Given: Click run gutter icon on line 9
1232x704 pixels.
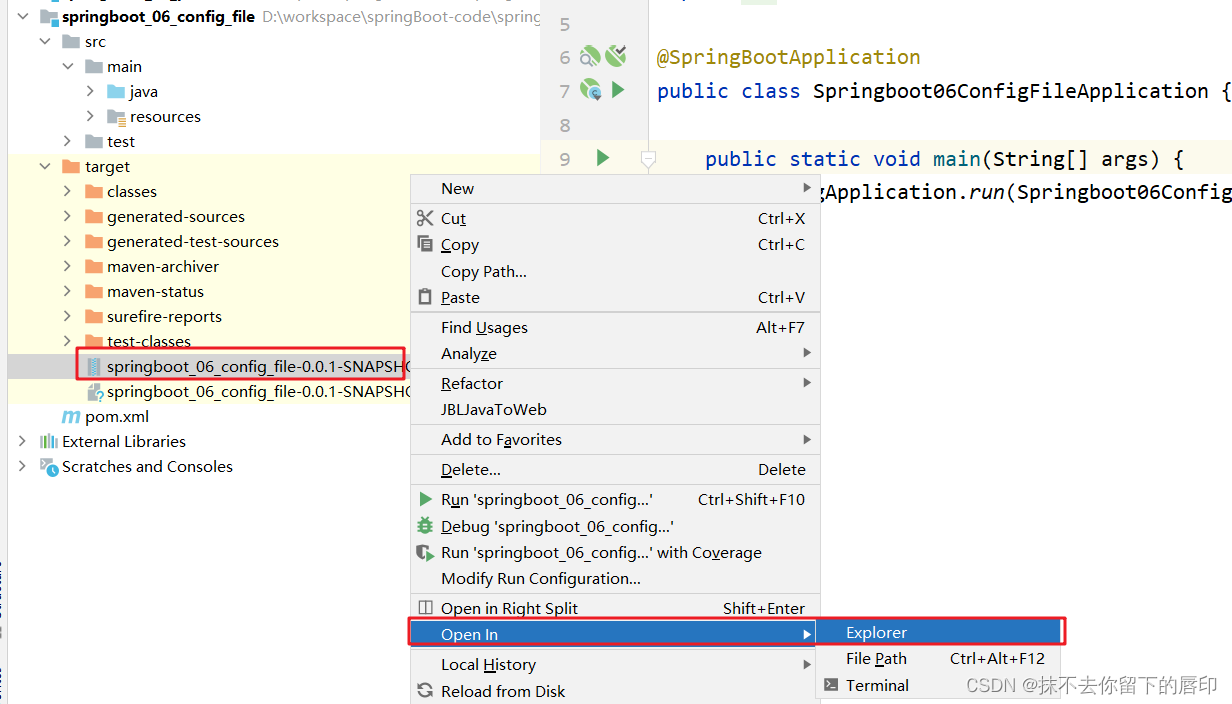Looking at the screenshot, I should 602,158.
